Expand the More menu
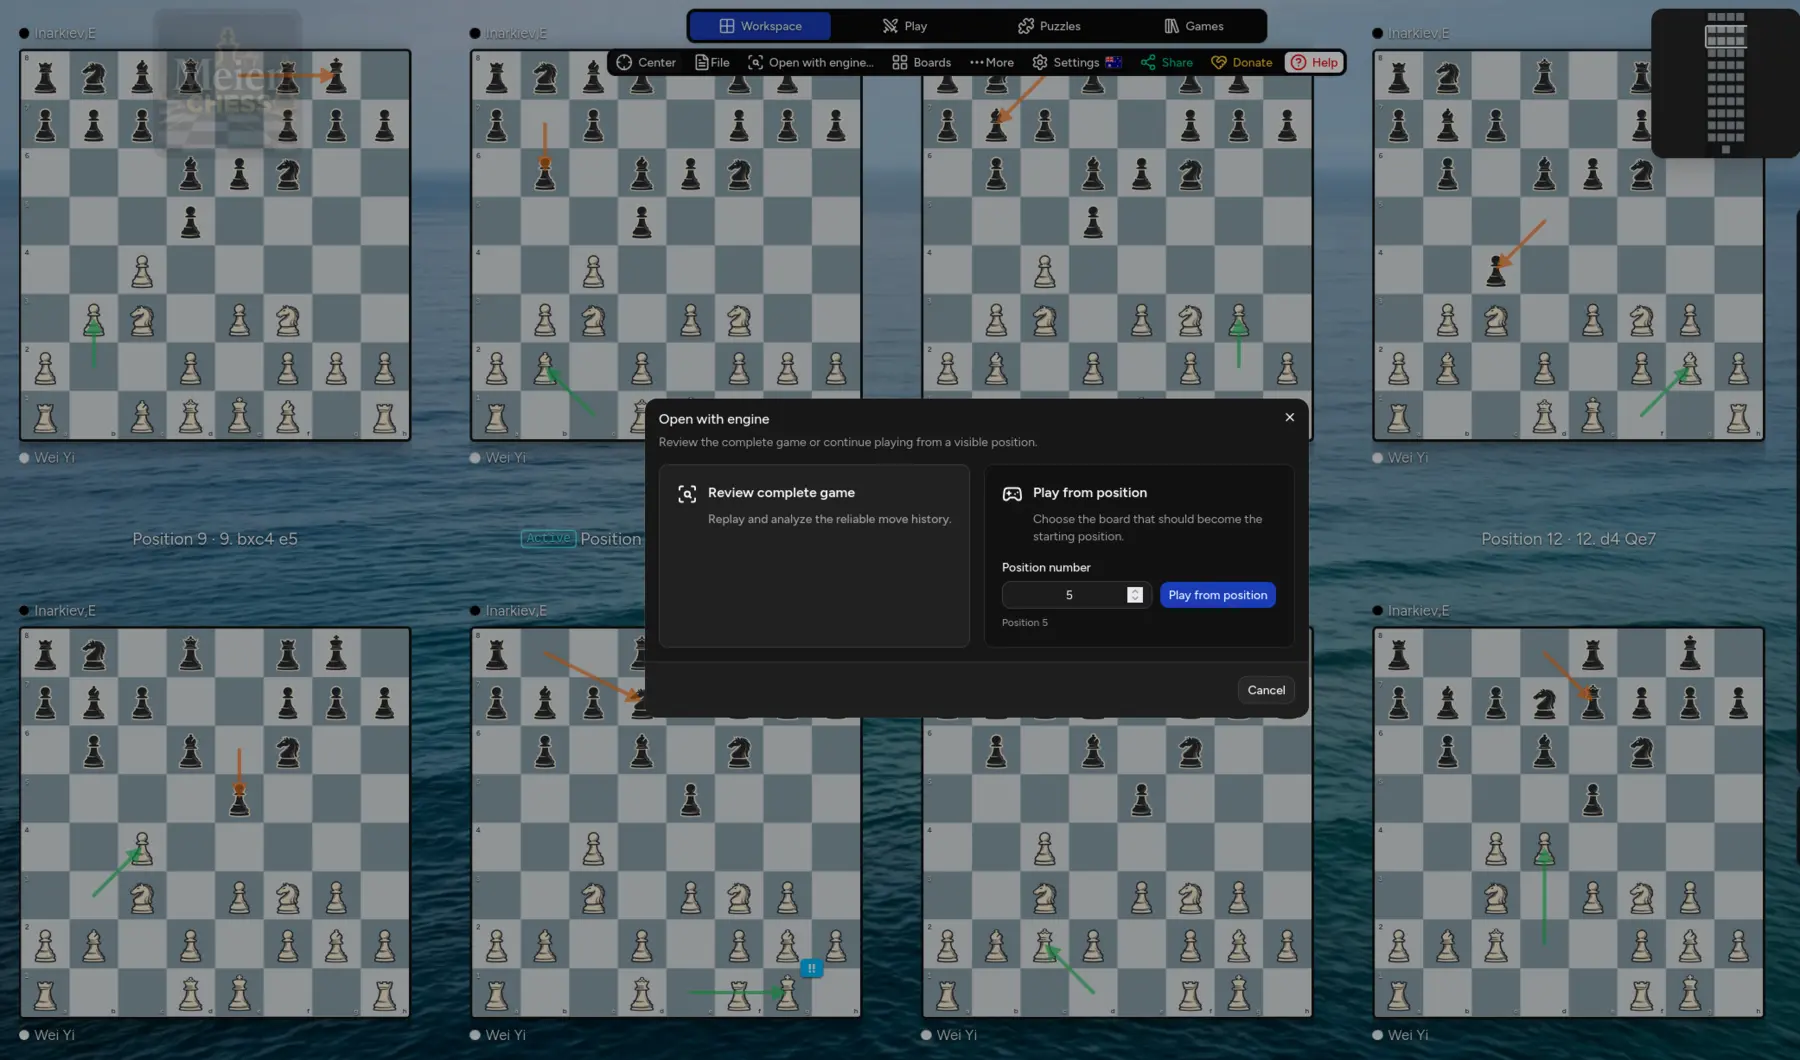Viewport: 1800px width, 1060px height. click(992, 62)
